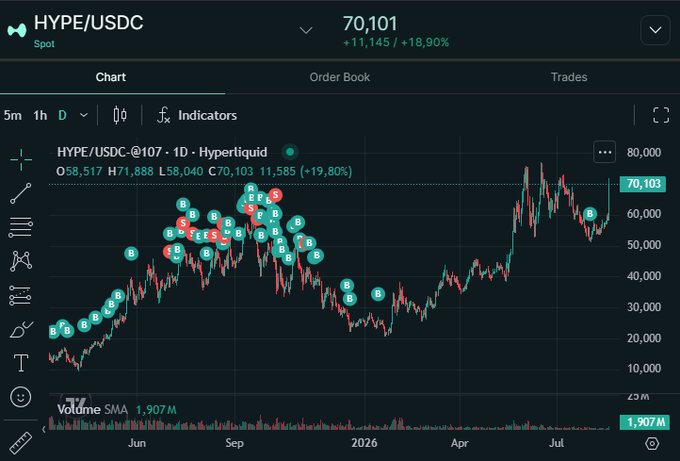Expand the header panel dropdown button
This screenshot has height=461, width=680.
tap(655, 30)
